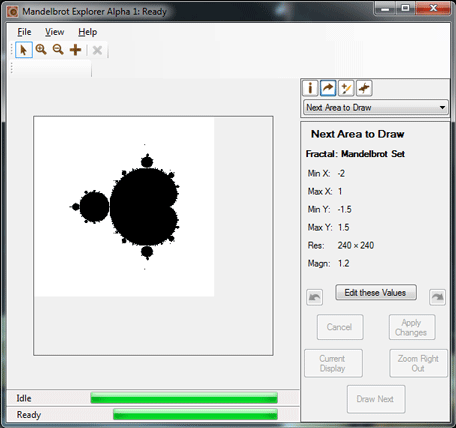
Task: Select the fourth panel icon with cross arrow
Action: pyautogui.click(x=364, y=88)
